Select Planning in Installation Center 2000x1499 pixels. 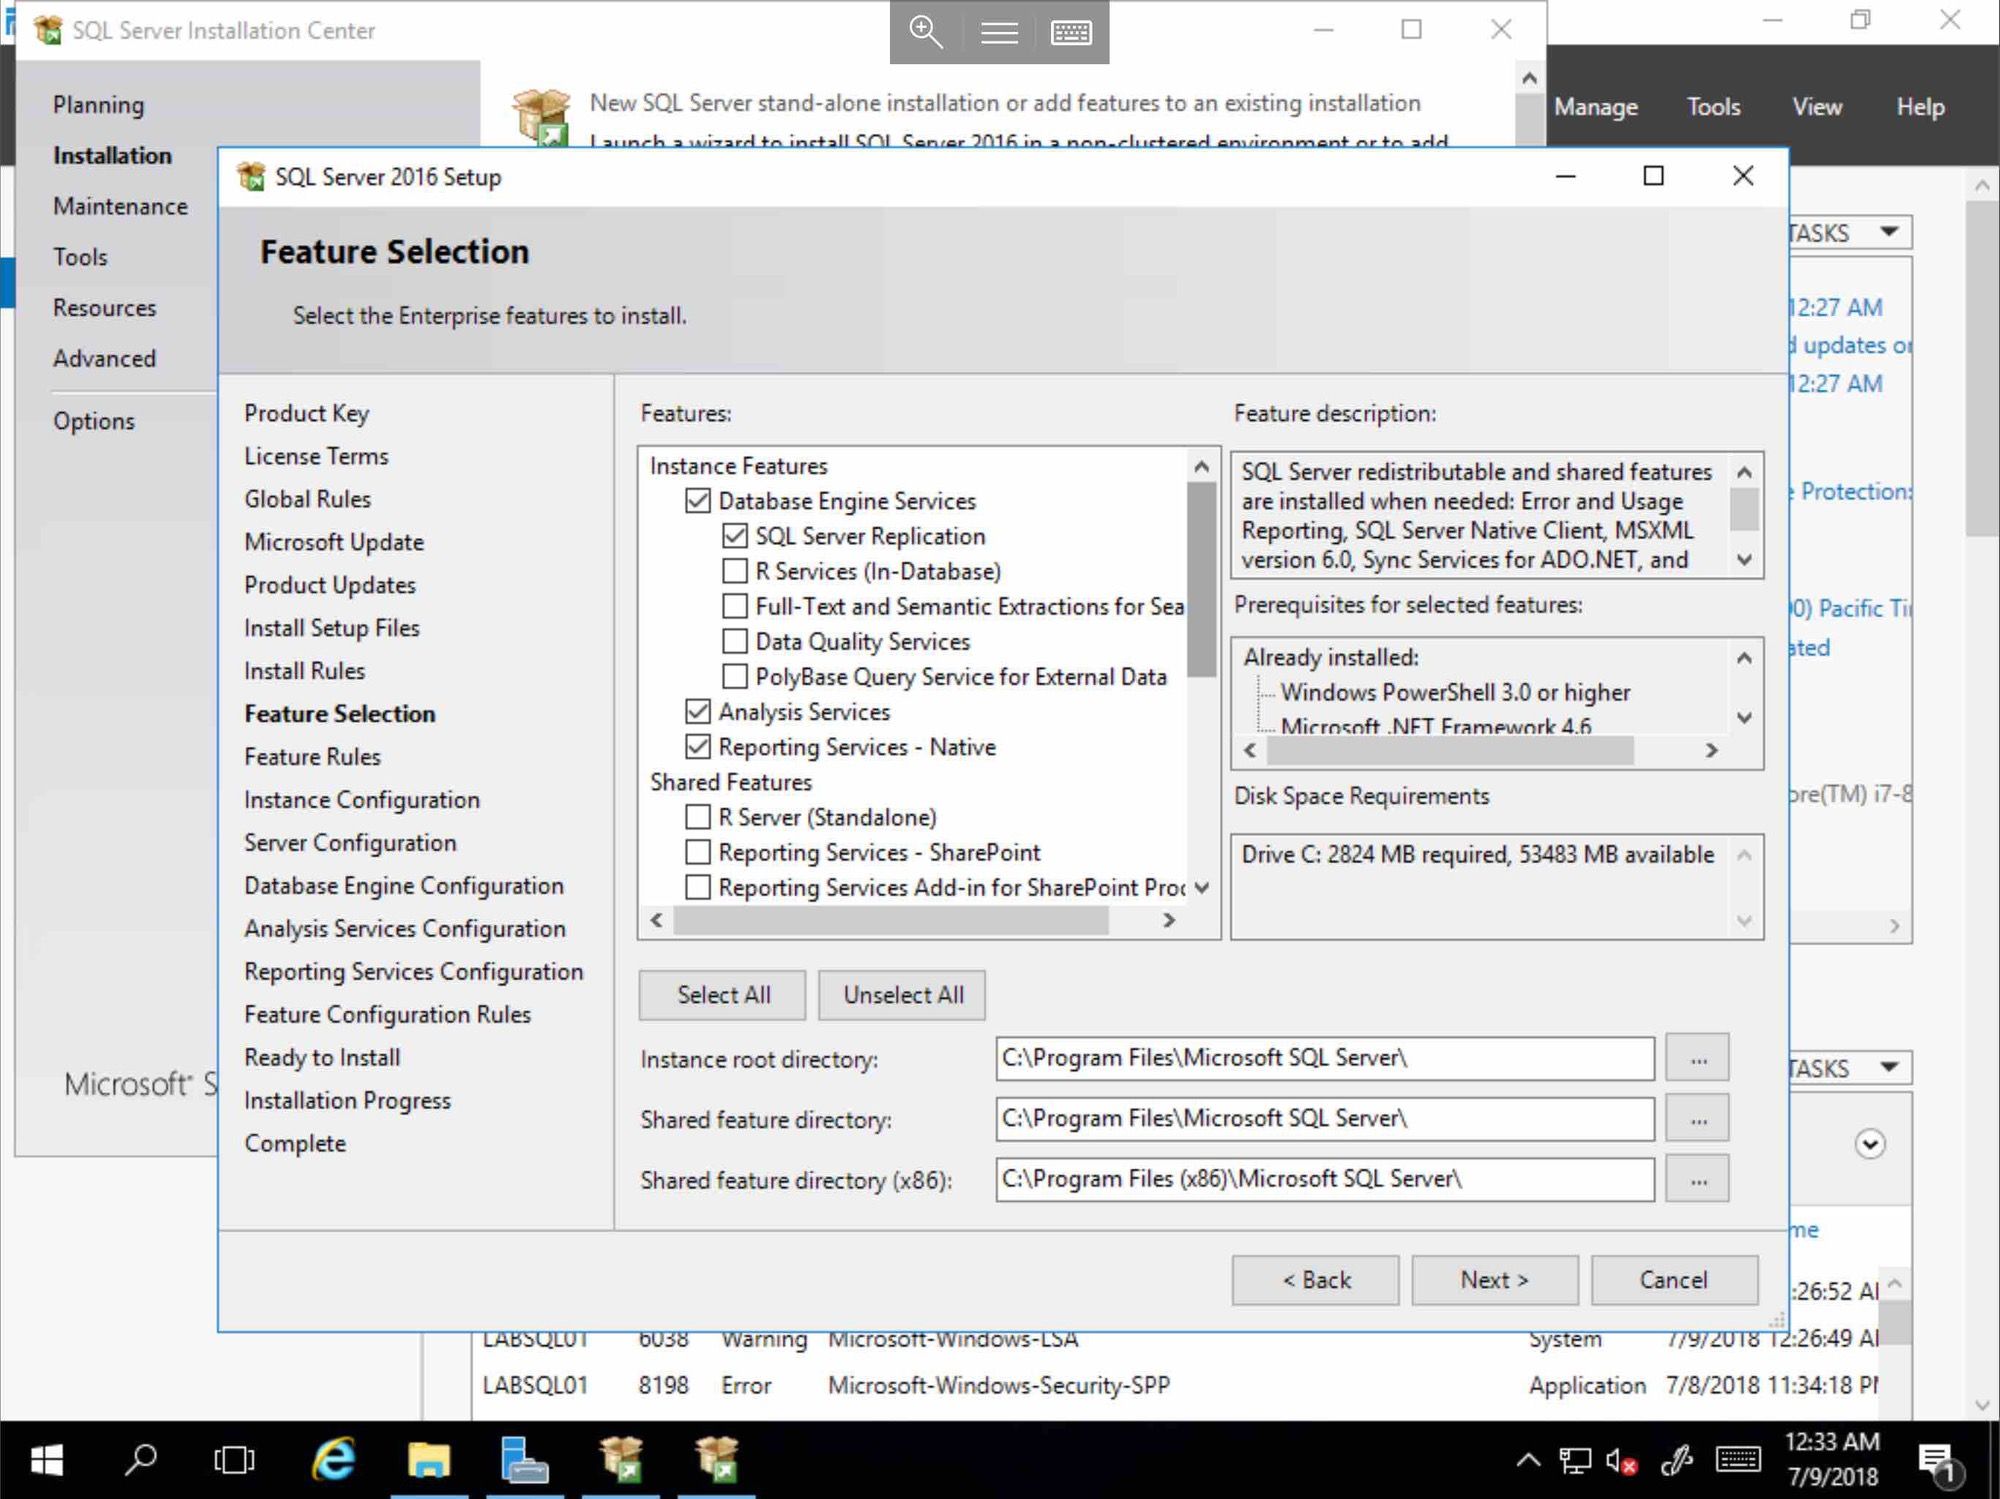pyautogui.click(x=98, y=105)
